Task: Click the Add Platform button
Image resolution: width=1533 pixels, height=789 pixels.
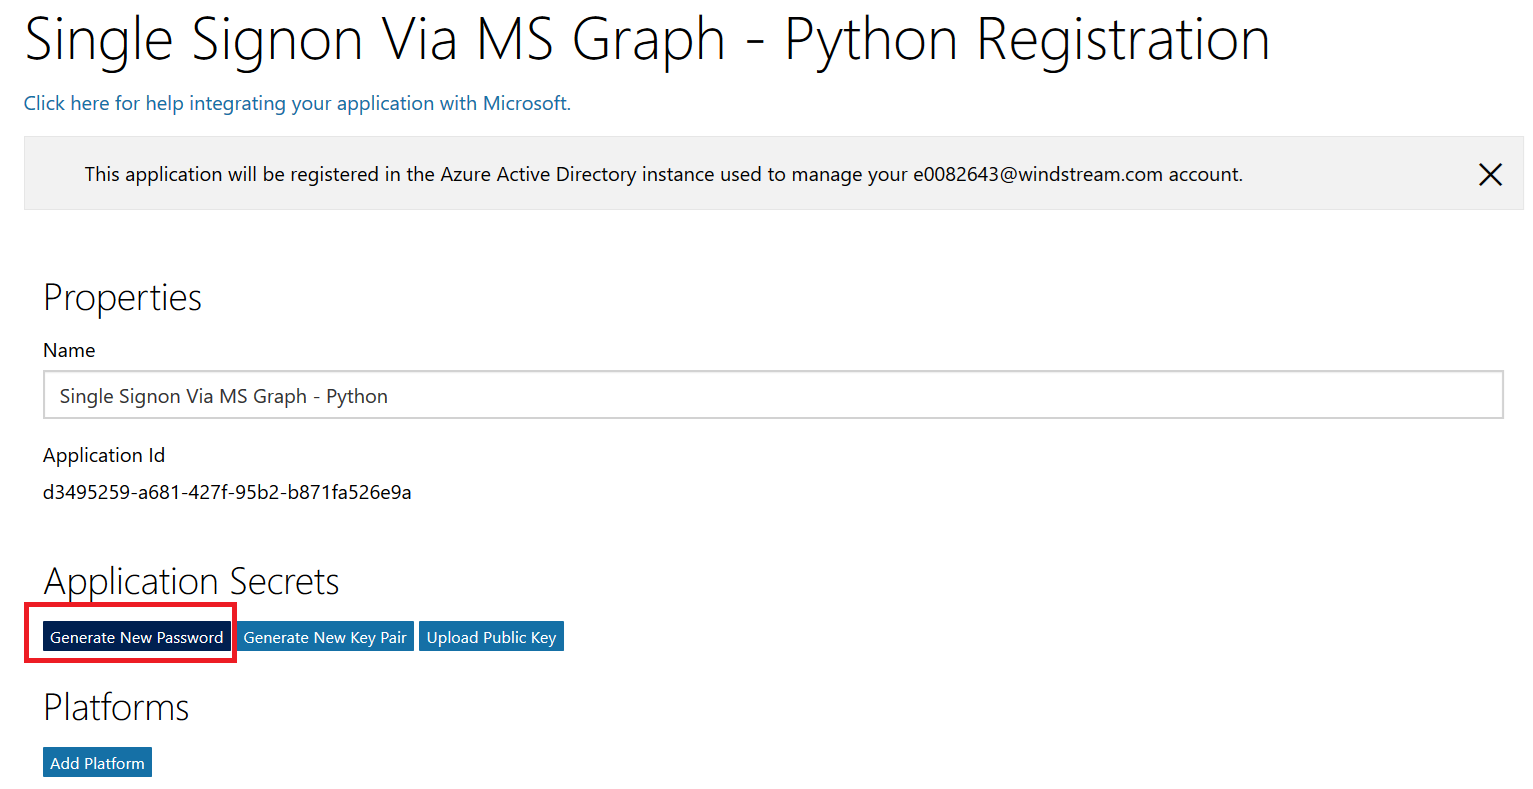Action: tap(97, 763)
